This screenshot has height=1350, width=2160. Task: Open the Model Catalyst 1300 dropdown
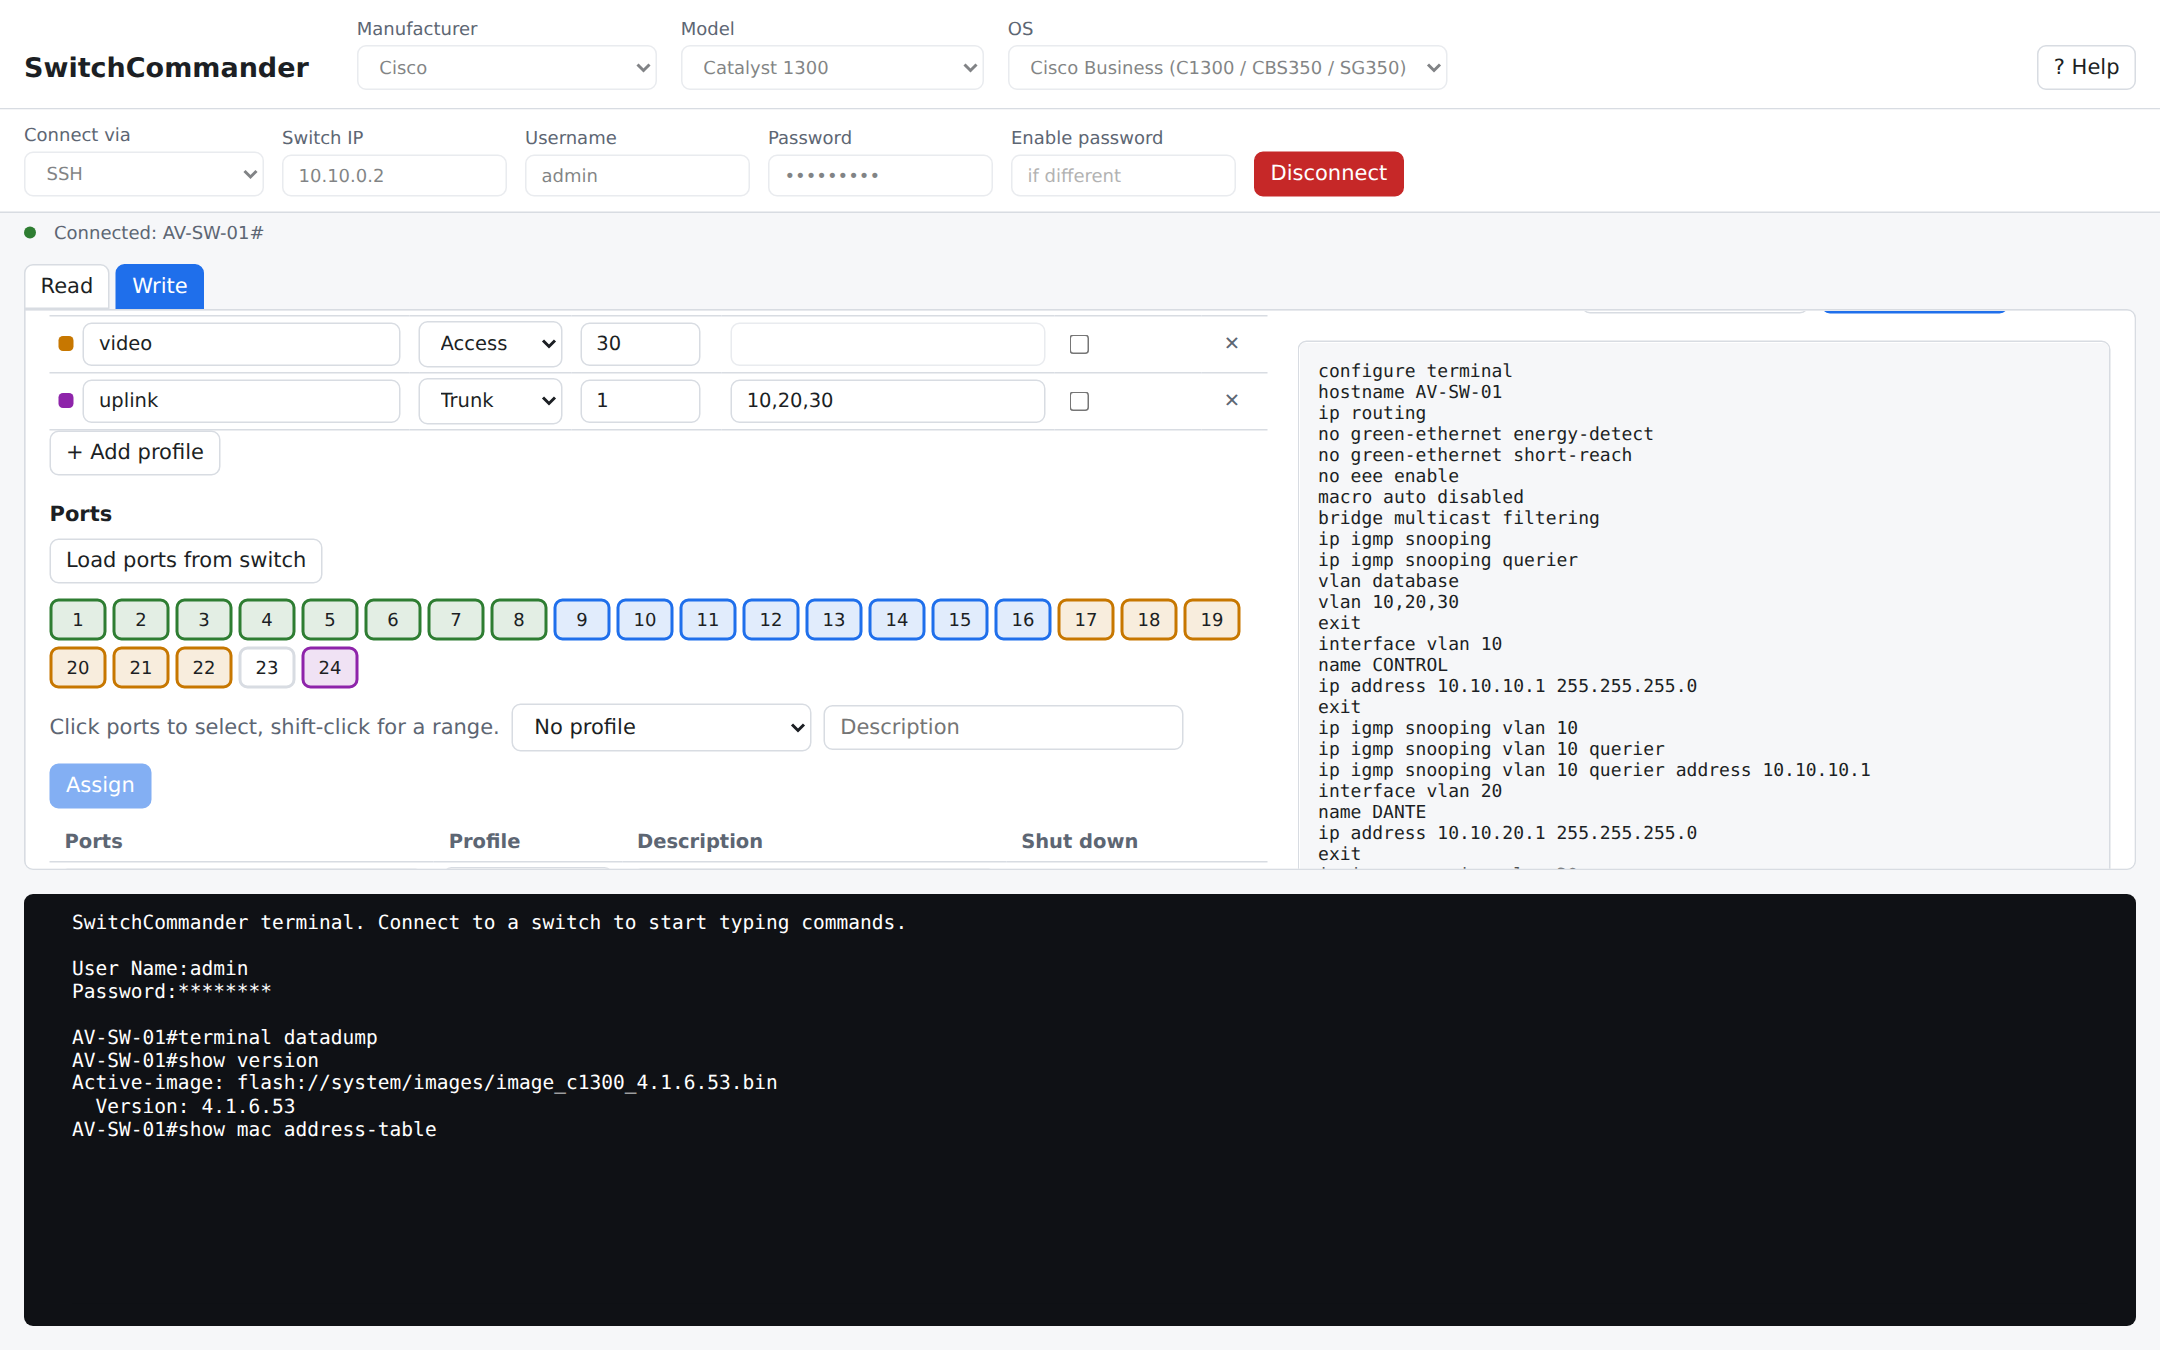[832, 67]
